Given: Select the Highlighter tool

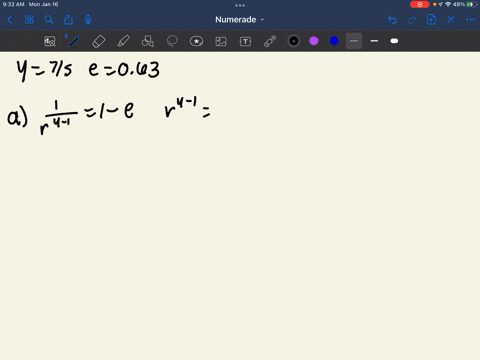Looking at the screenshot, I should 123,41.
